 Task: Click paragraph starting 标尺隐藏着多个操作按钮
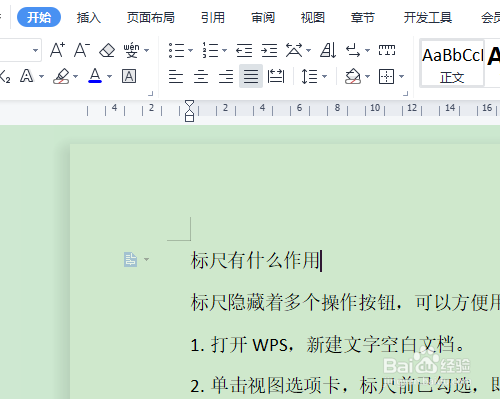click(345, 302)
